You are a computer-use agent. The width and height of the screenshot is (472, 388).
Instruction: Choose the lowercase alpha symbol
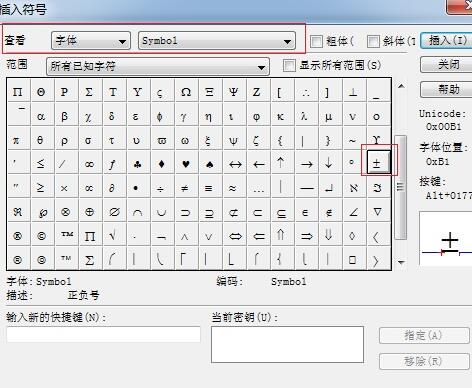pos(41,116)
